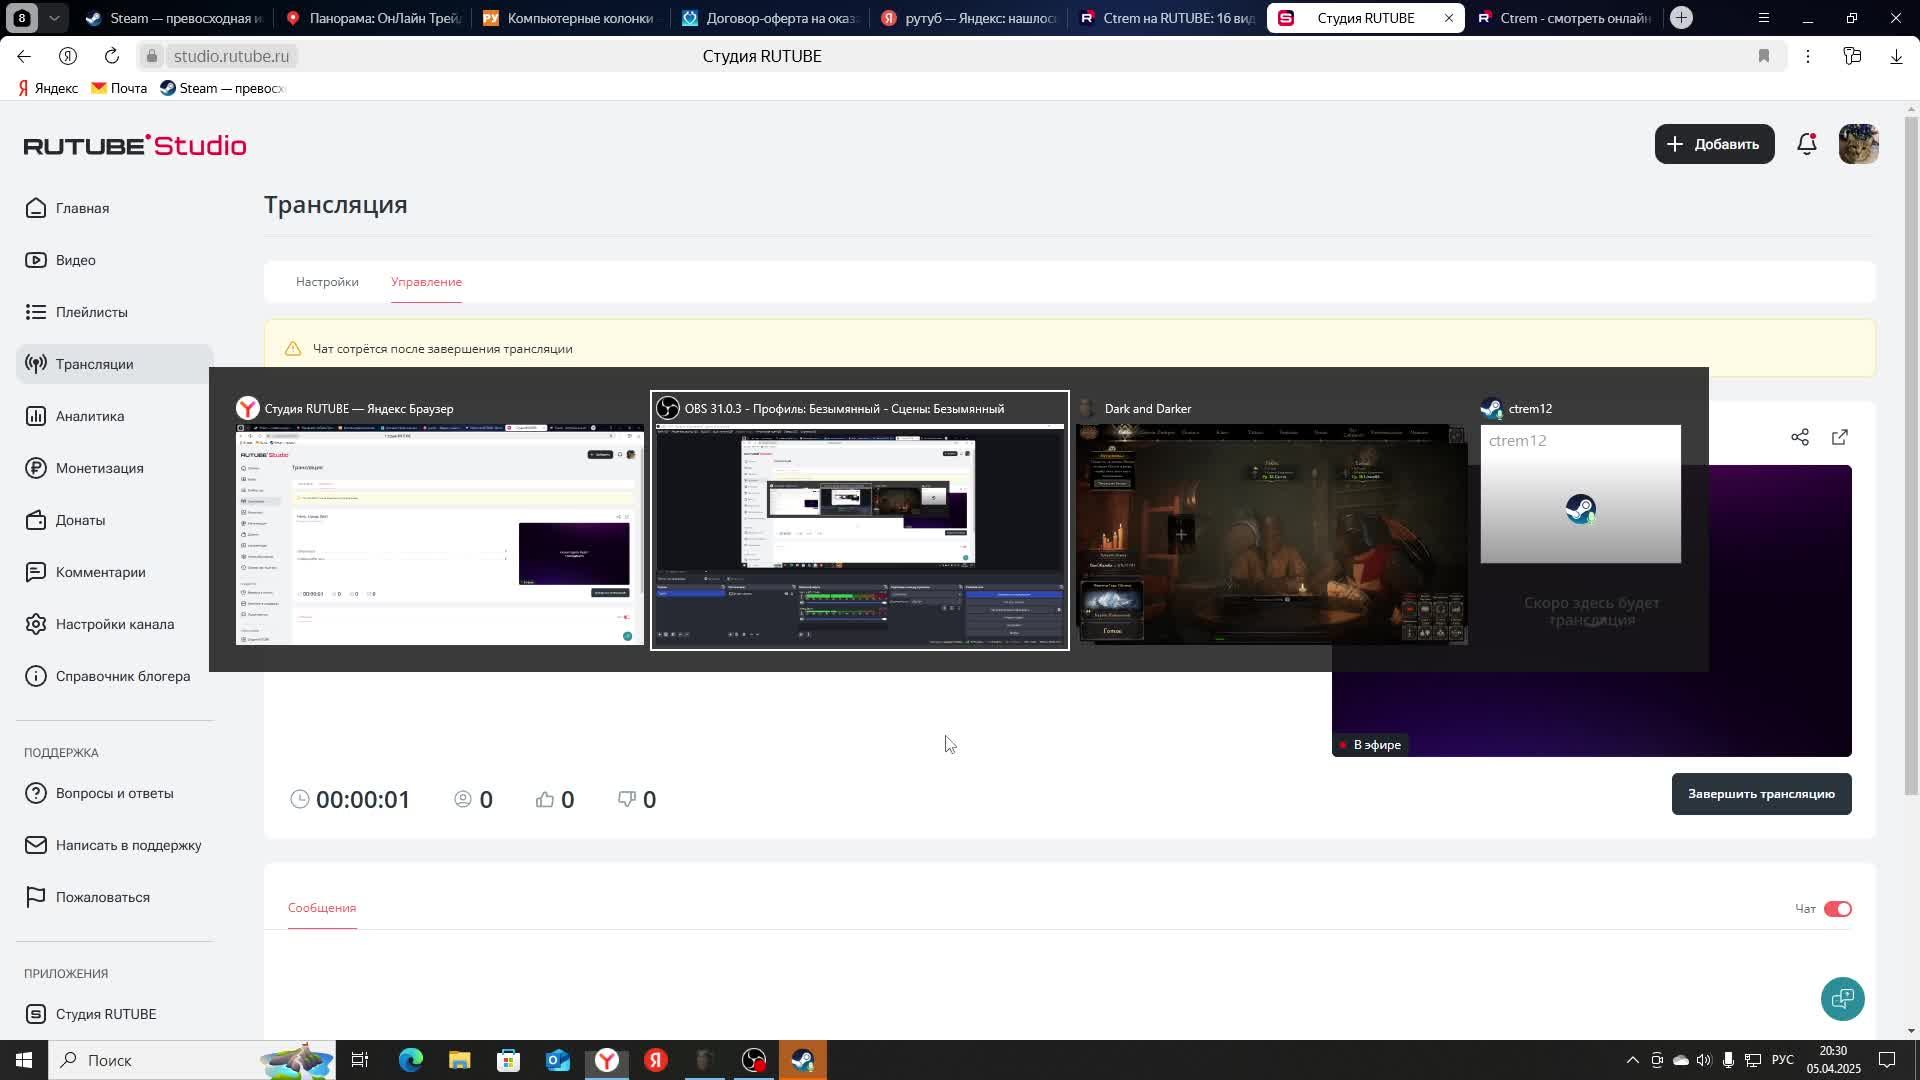Select Dark and Darker window thumbnail
The image size is (1920, 1080).
[1271, 530]
